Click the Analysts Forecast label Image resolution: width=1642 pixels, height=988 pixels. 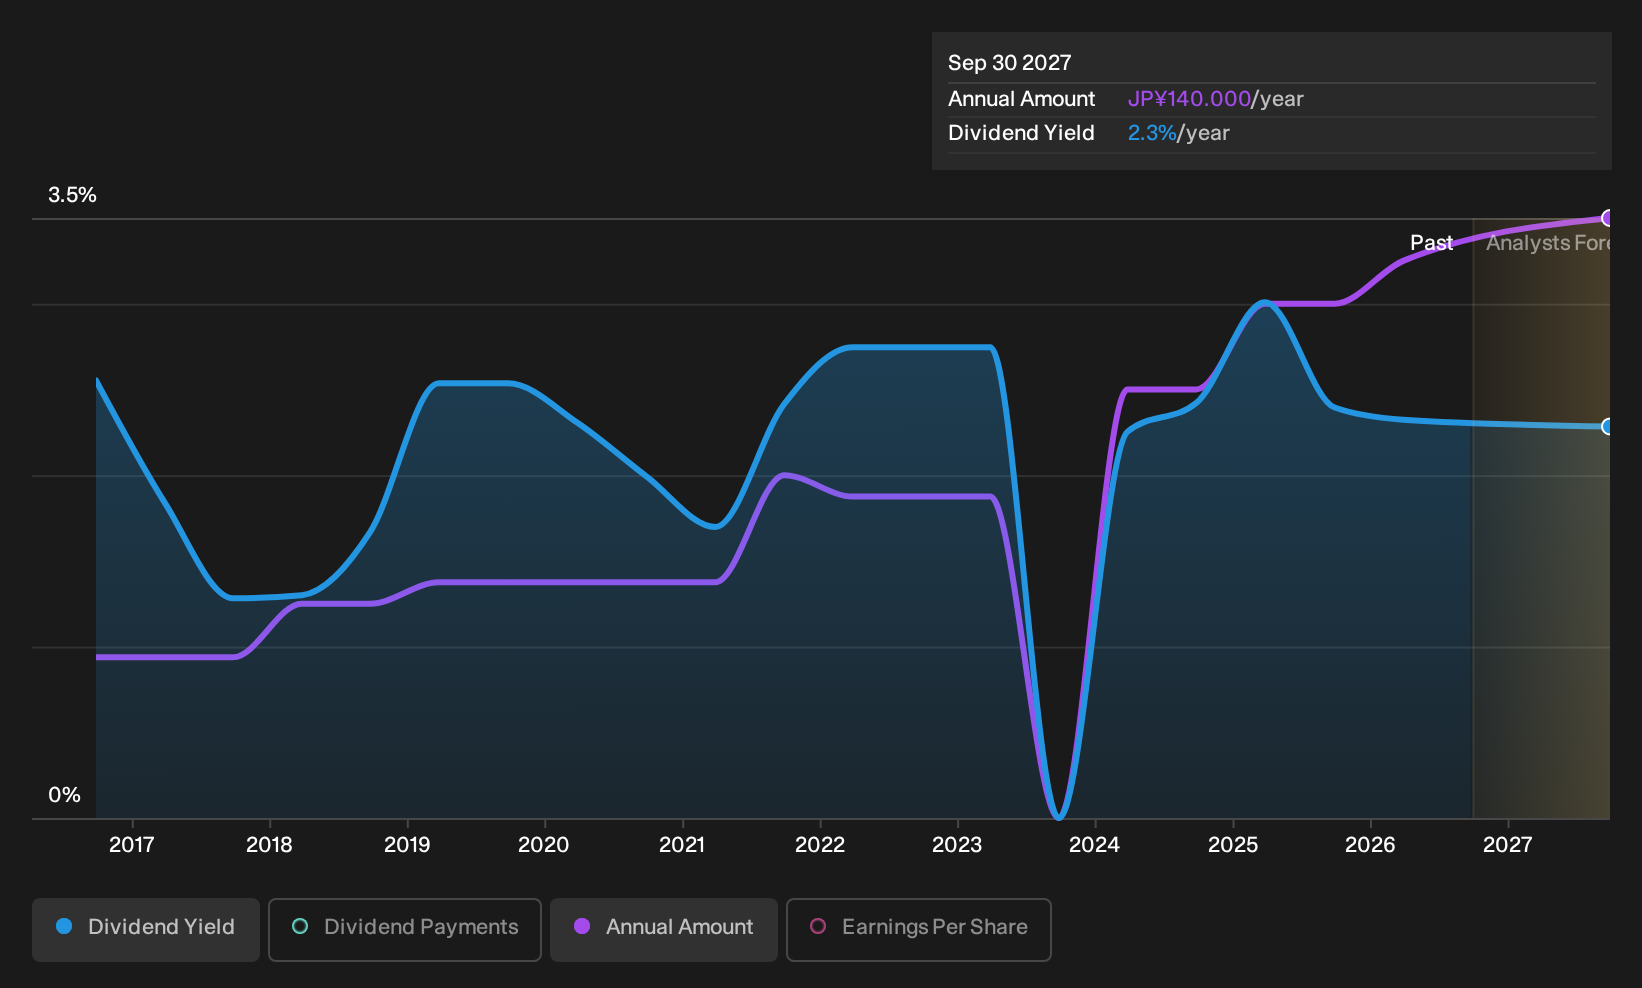1548,243
